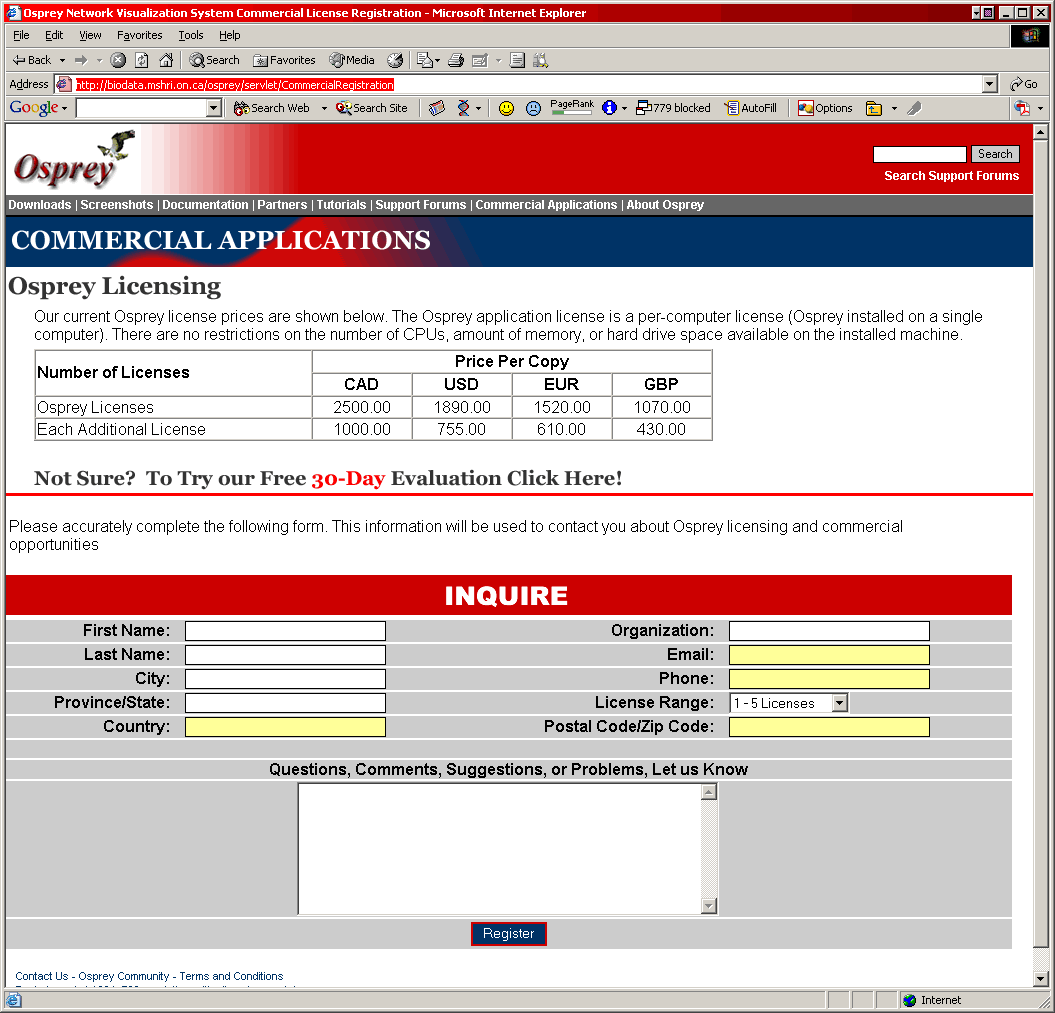Click the Print icon in toolbar
Viewport: 1055px width, 1013px height.
(456, 60)
